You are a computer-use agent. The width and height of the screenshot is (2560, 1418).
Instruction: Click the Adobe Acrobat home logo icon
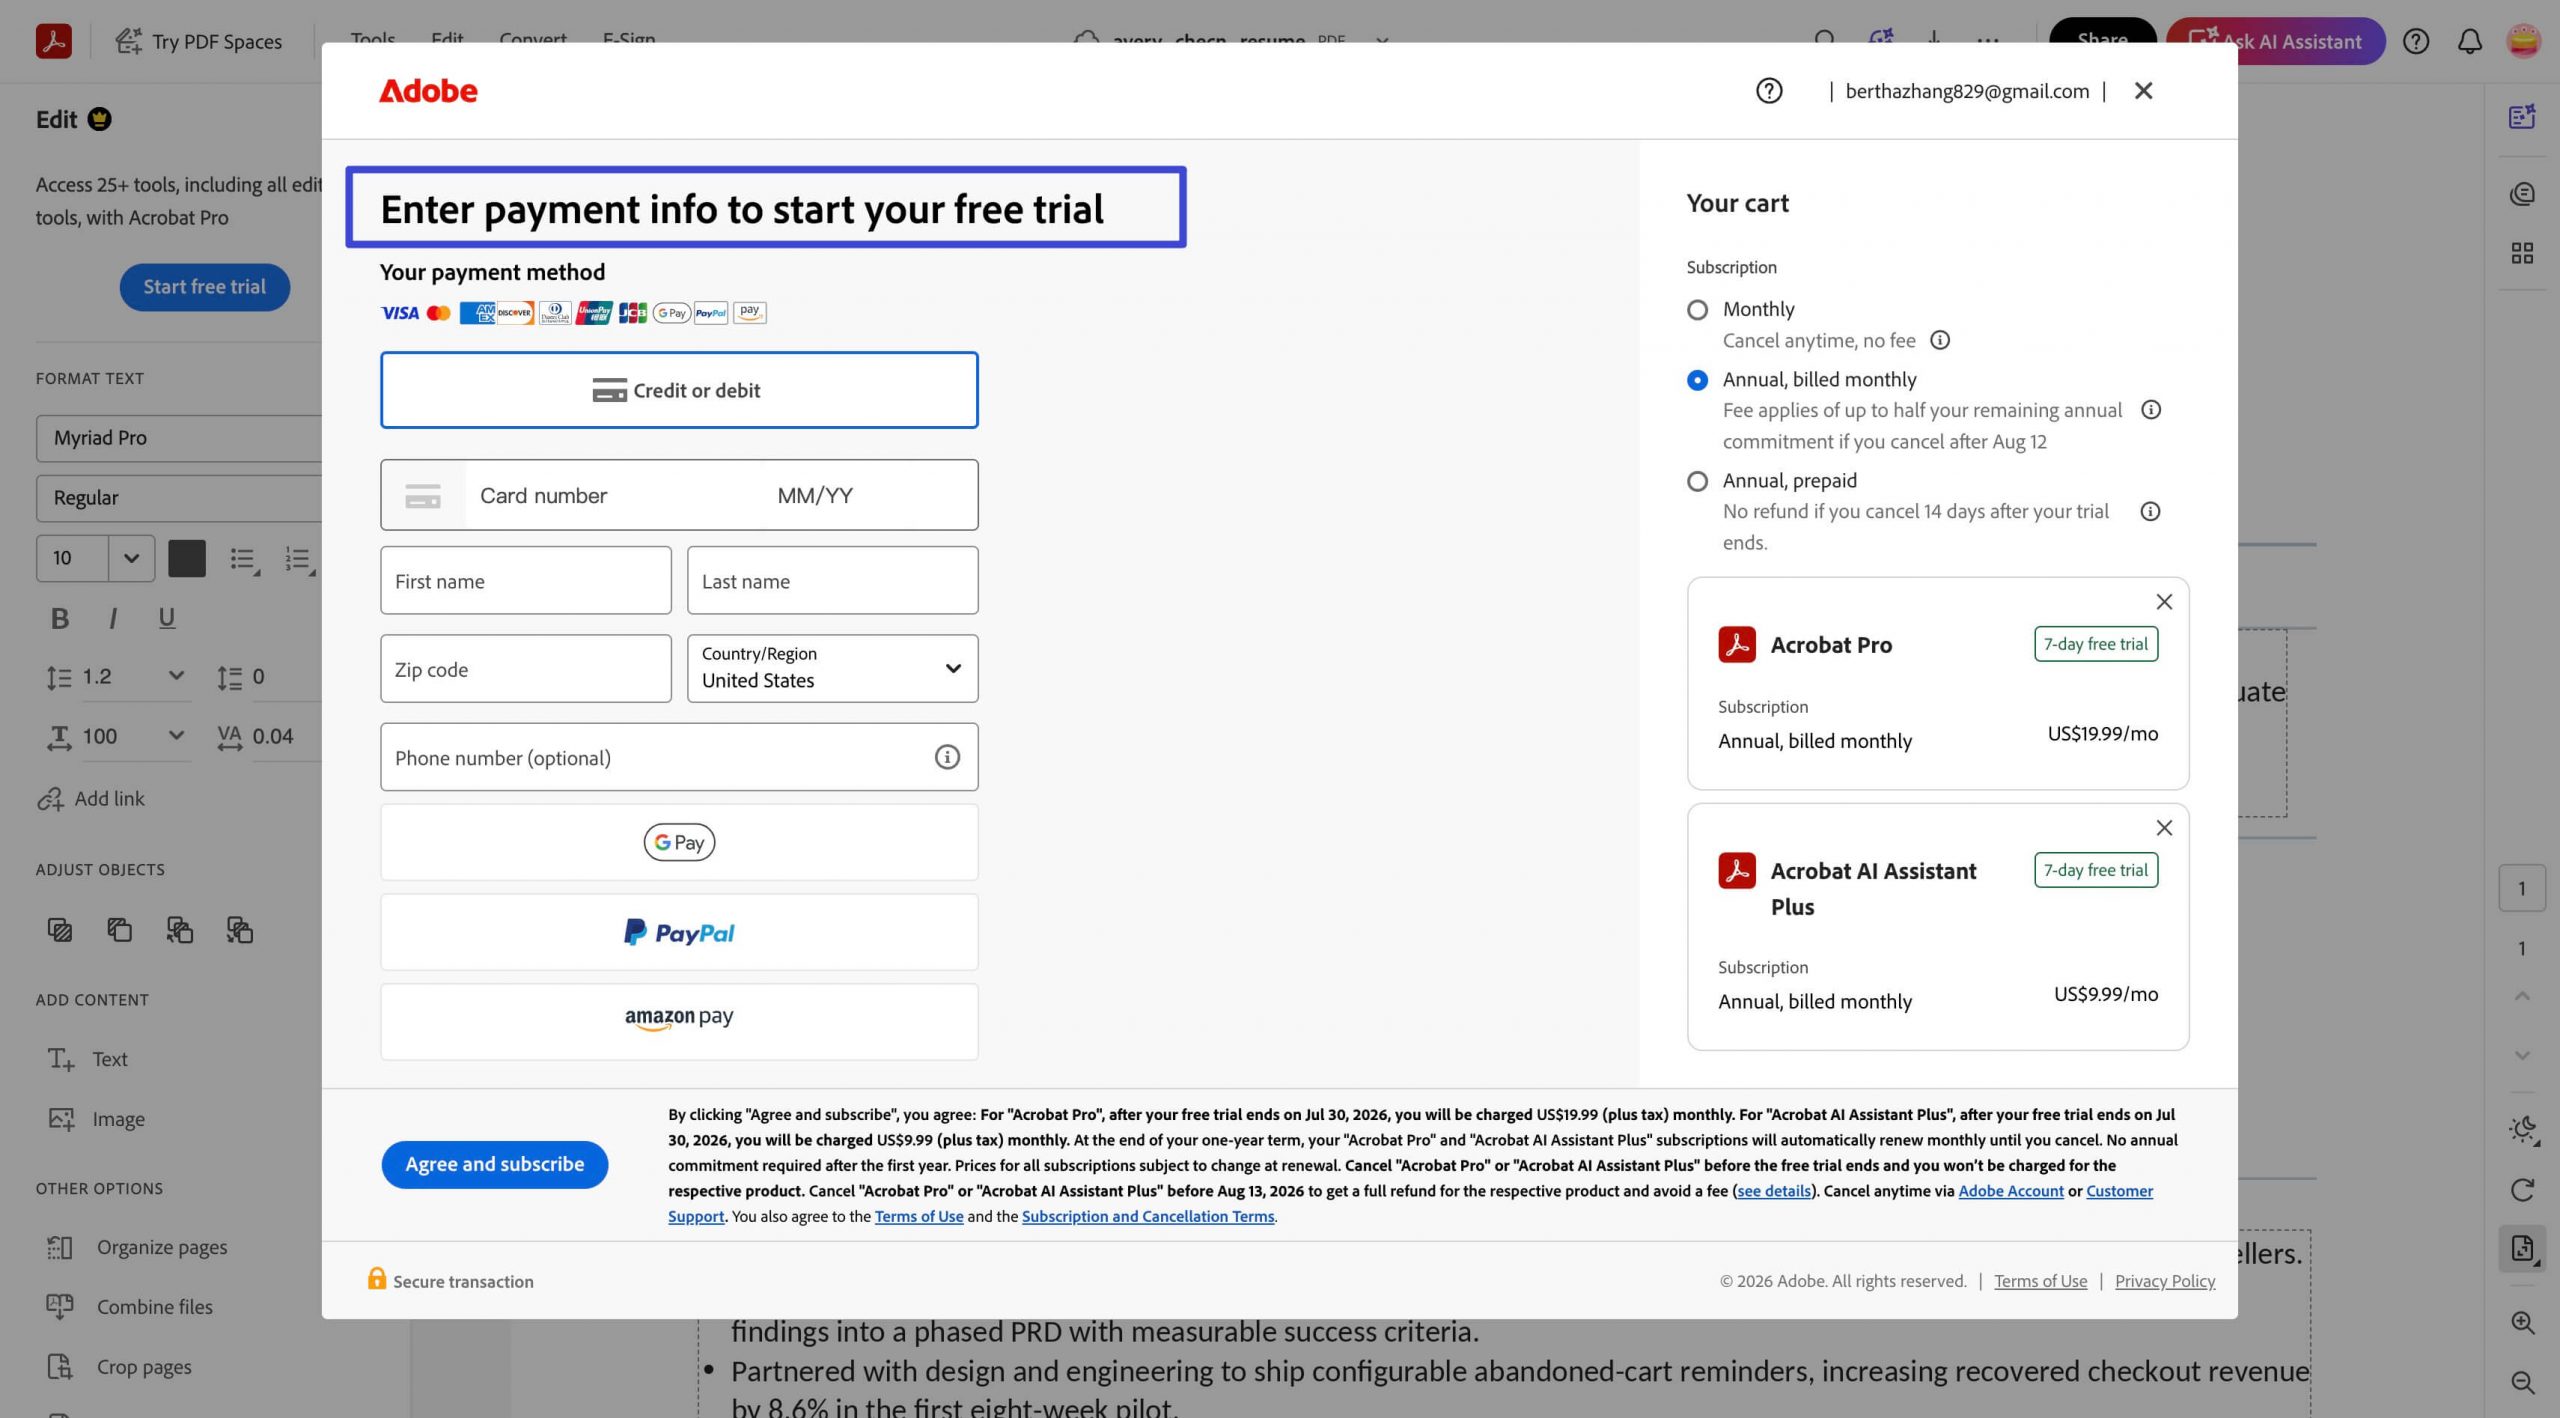pos(54,41)
